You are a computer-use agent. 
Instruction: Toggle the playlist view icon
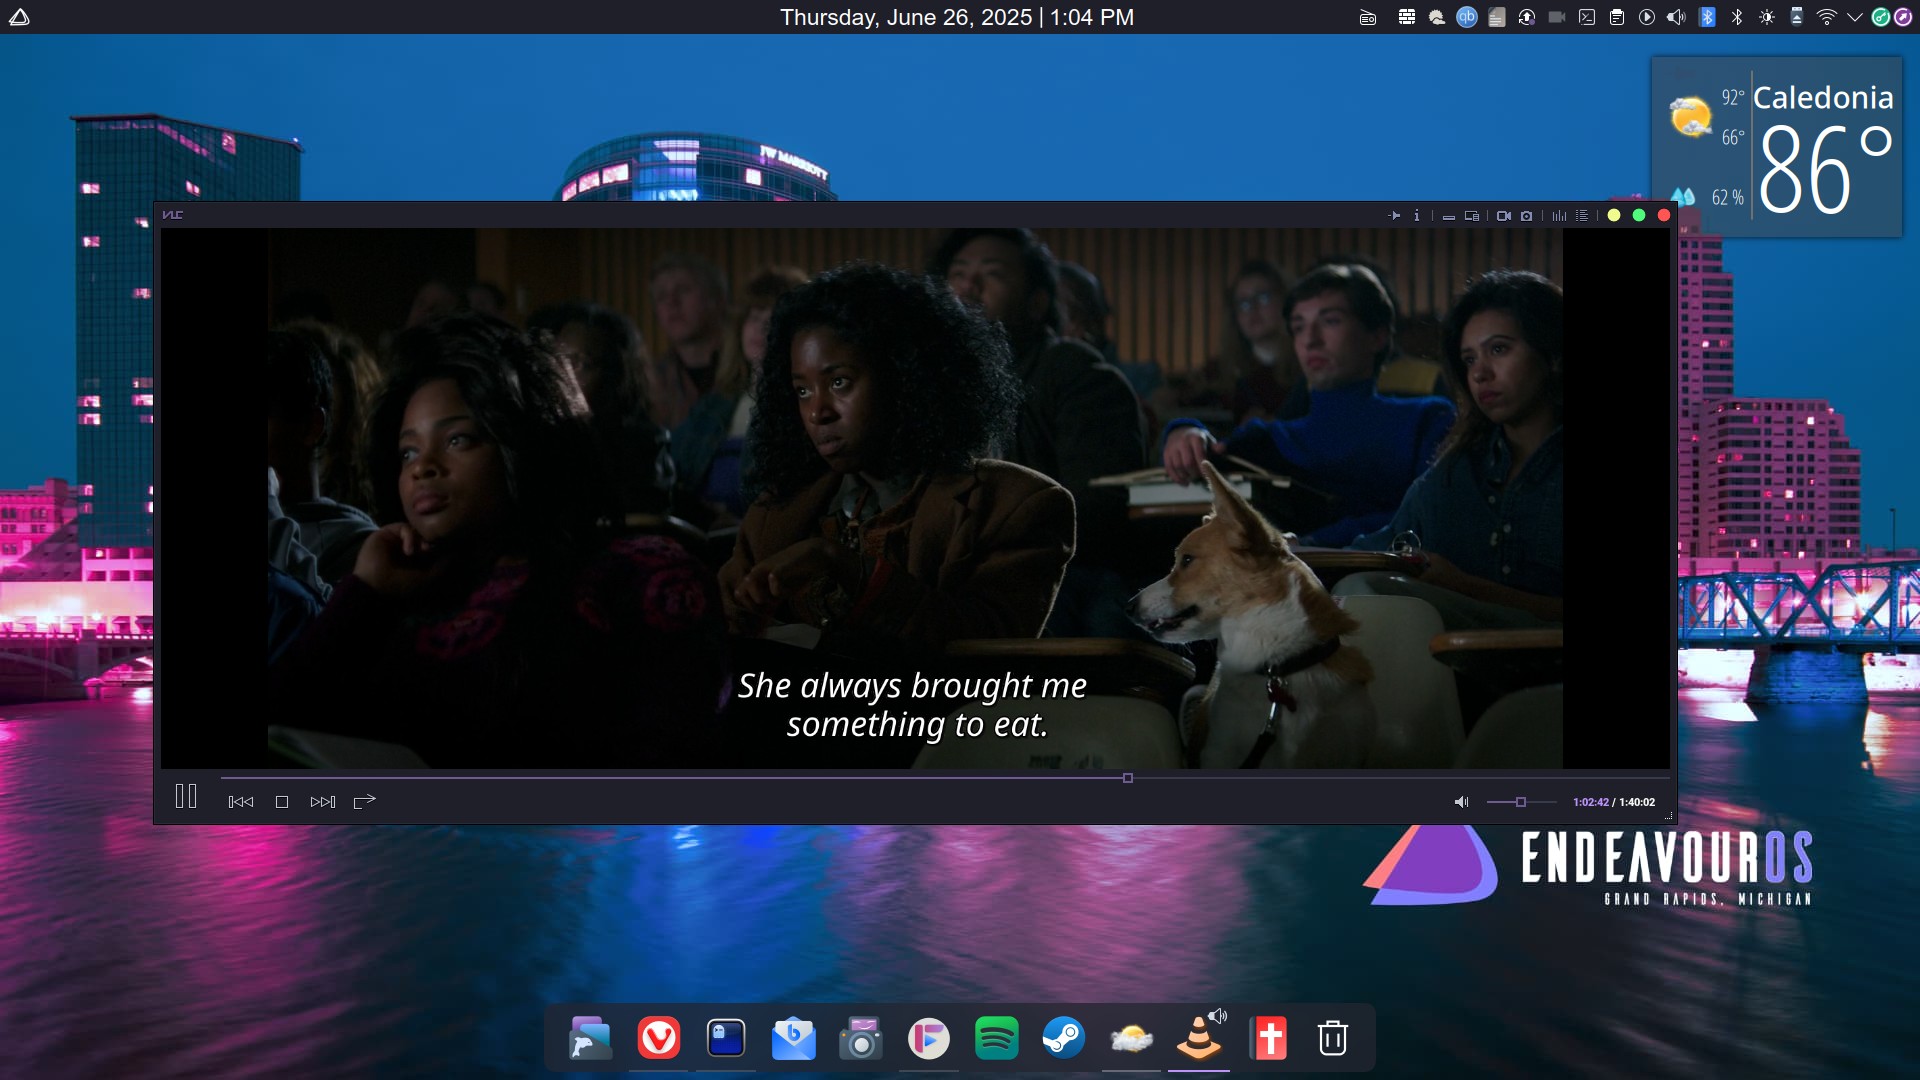point(1582,215)
